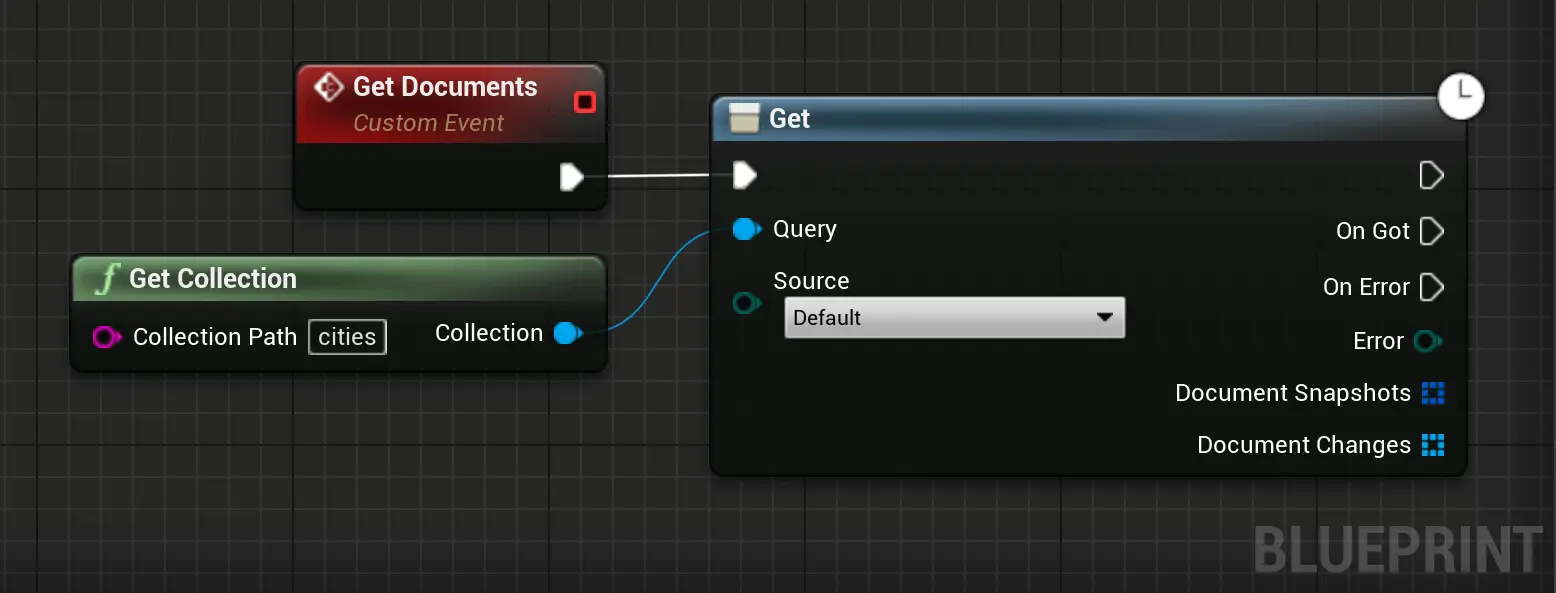
Task: Click the On Error execution pin
Action: pyautogui.click(x=1432, y=287)
